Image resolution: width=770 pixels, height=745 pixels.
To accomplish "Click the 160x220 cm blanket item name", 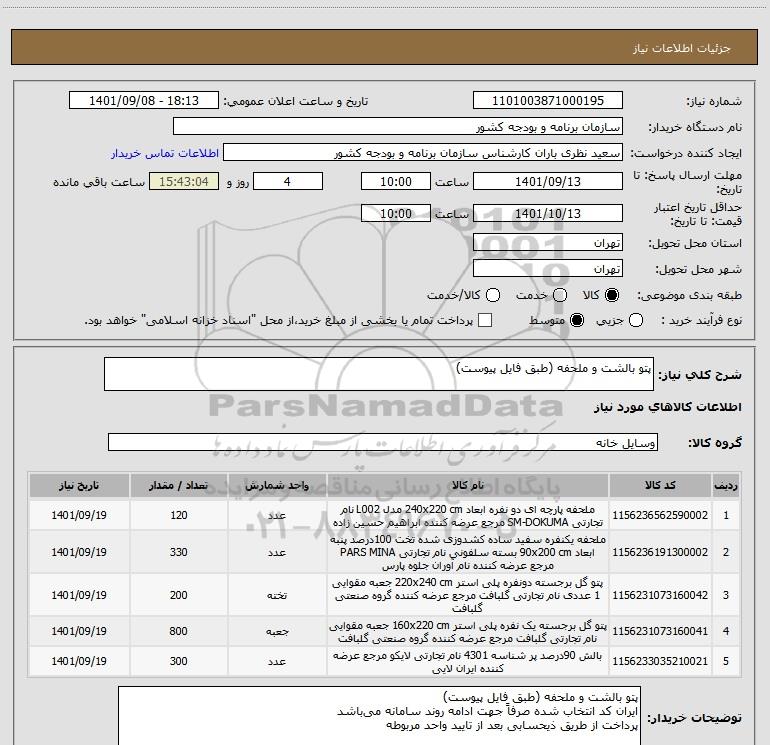I will click(468, 632).
